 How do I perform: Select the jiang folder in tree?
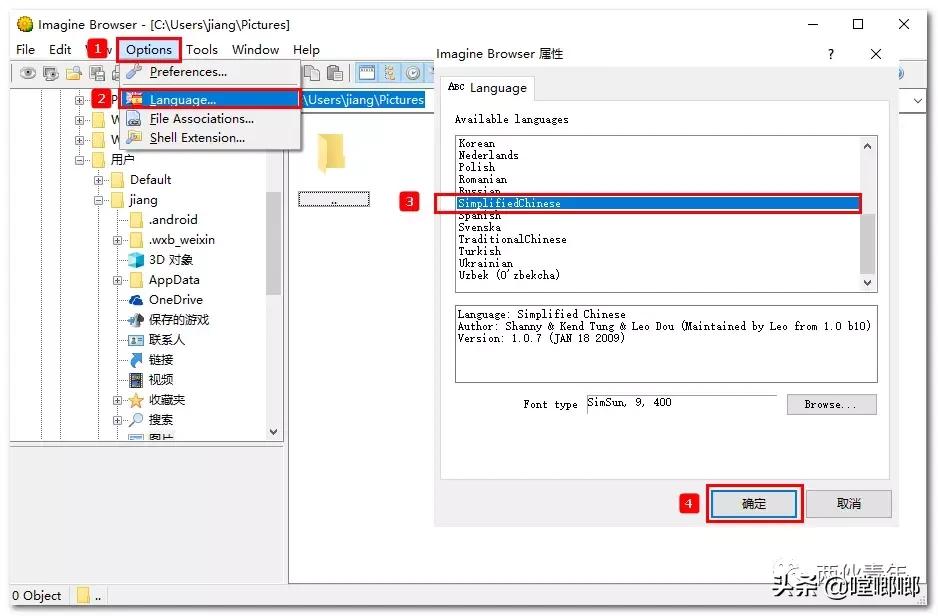143,200
